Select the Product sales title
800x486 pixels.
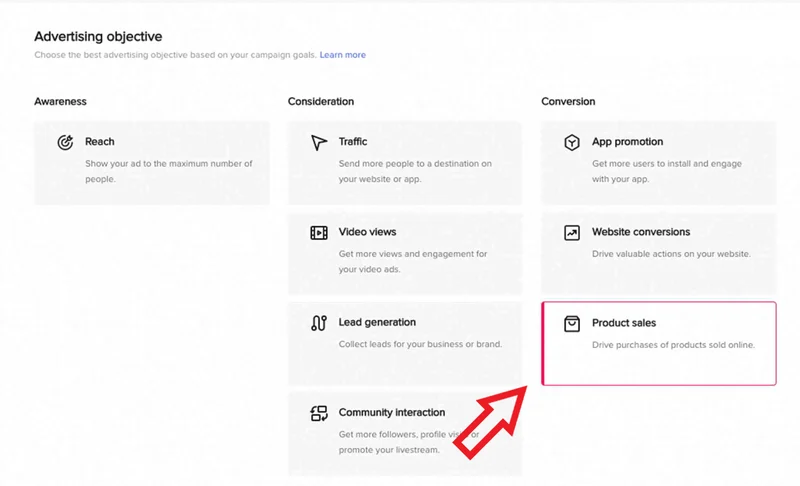(x=624, y=322)
